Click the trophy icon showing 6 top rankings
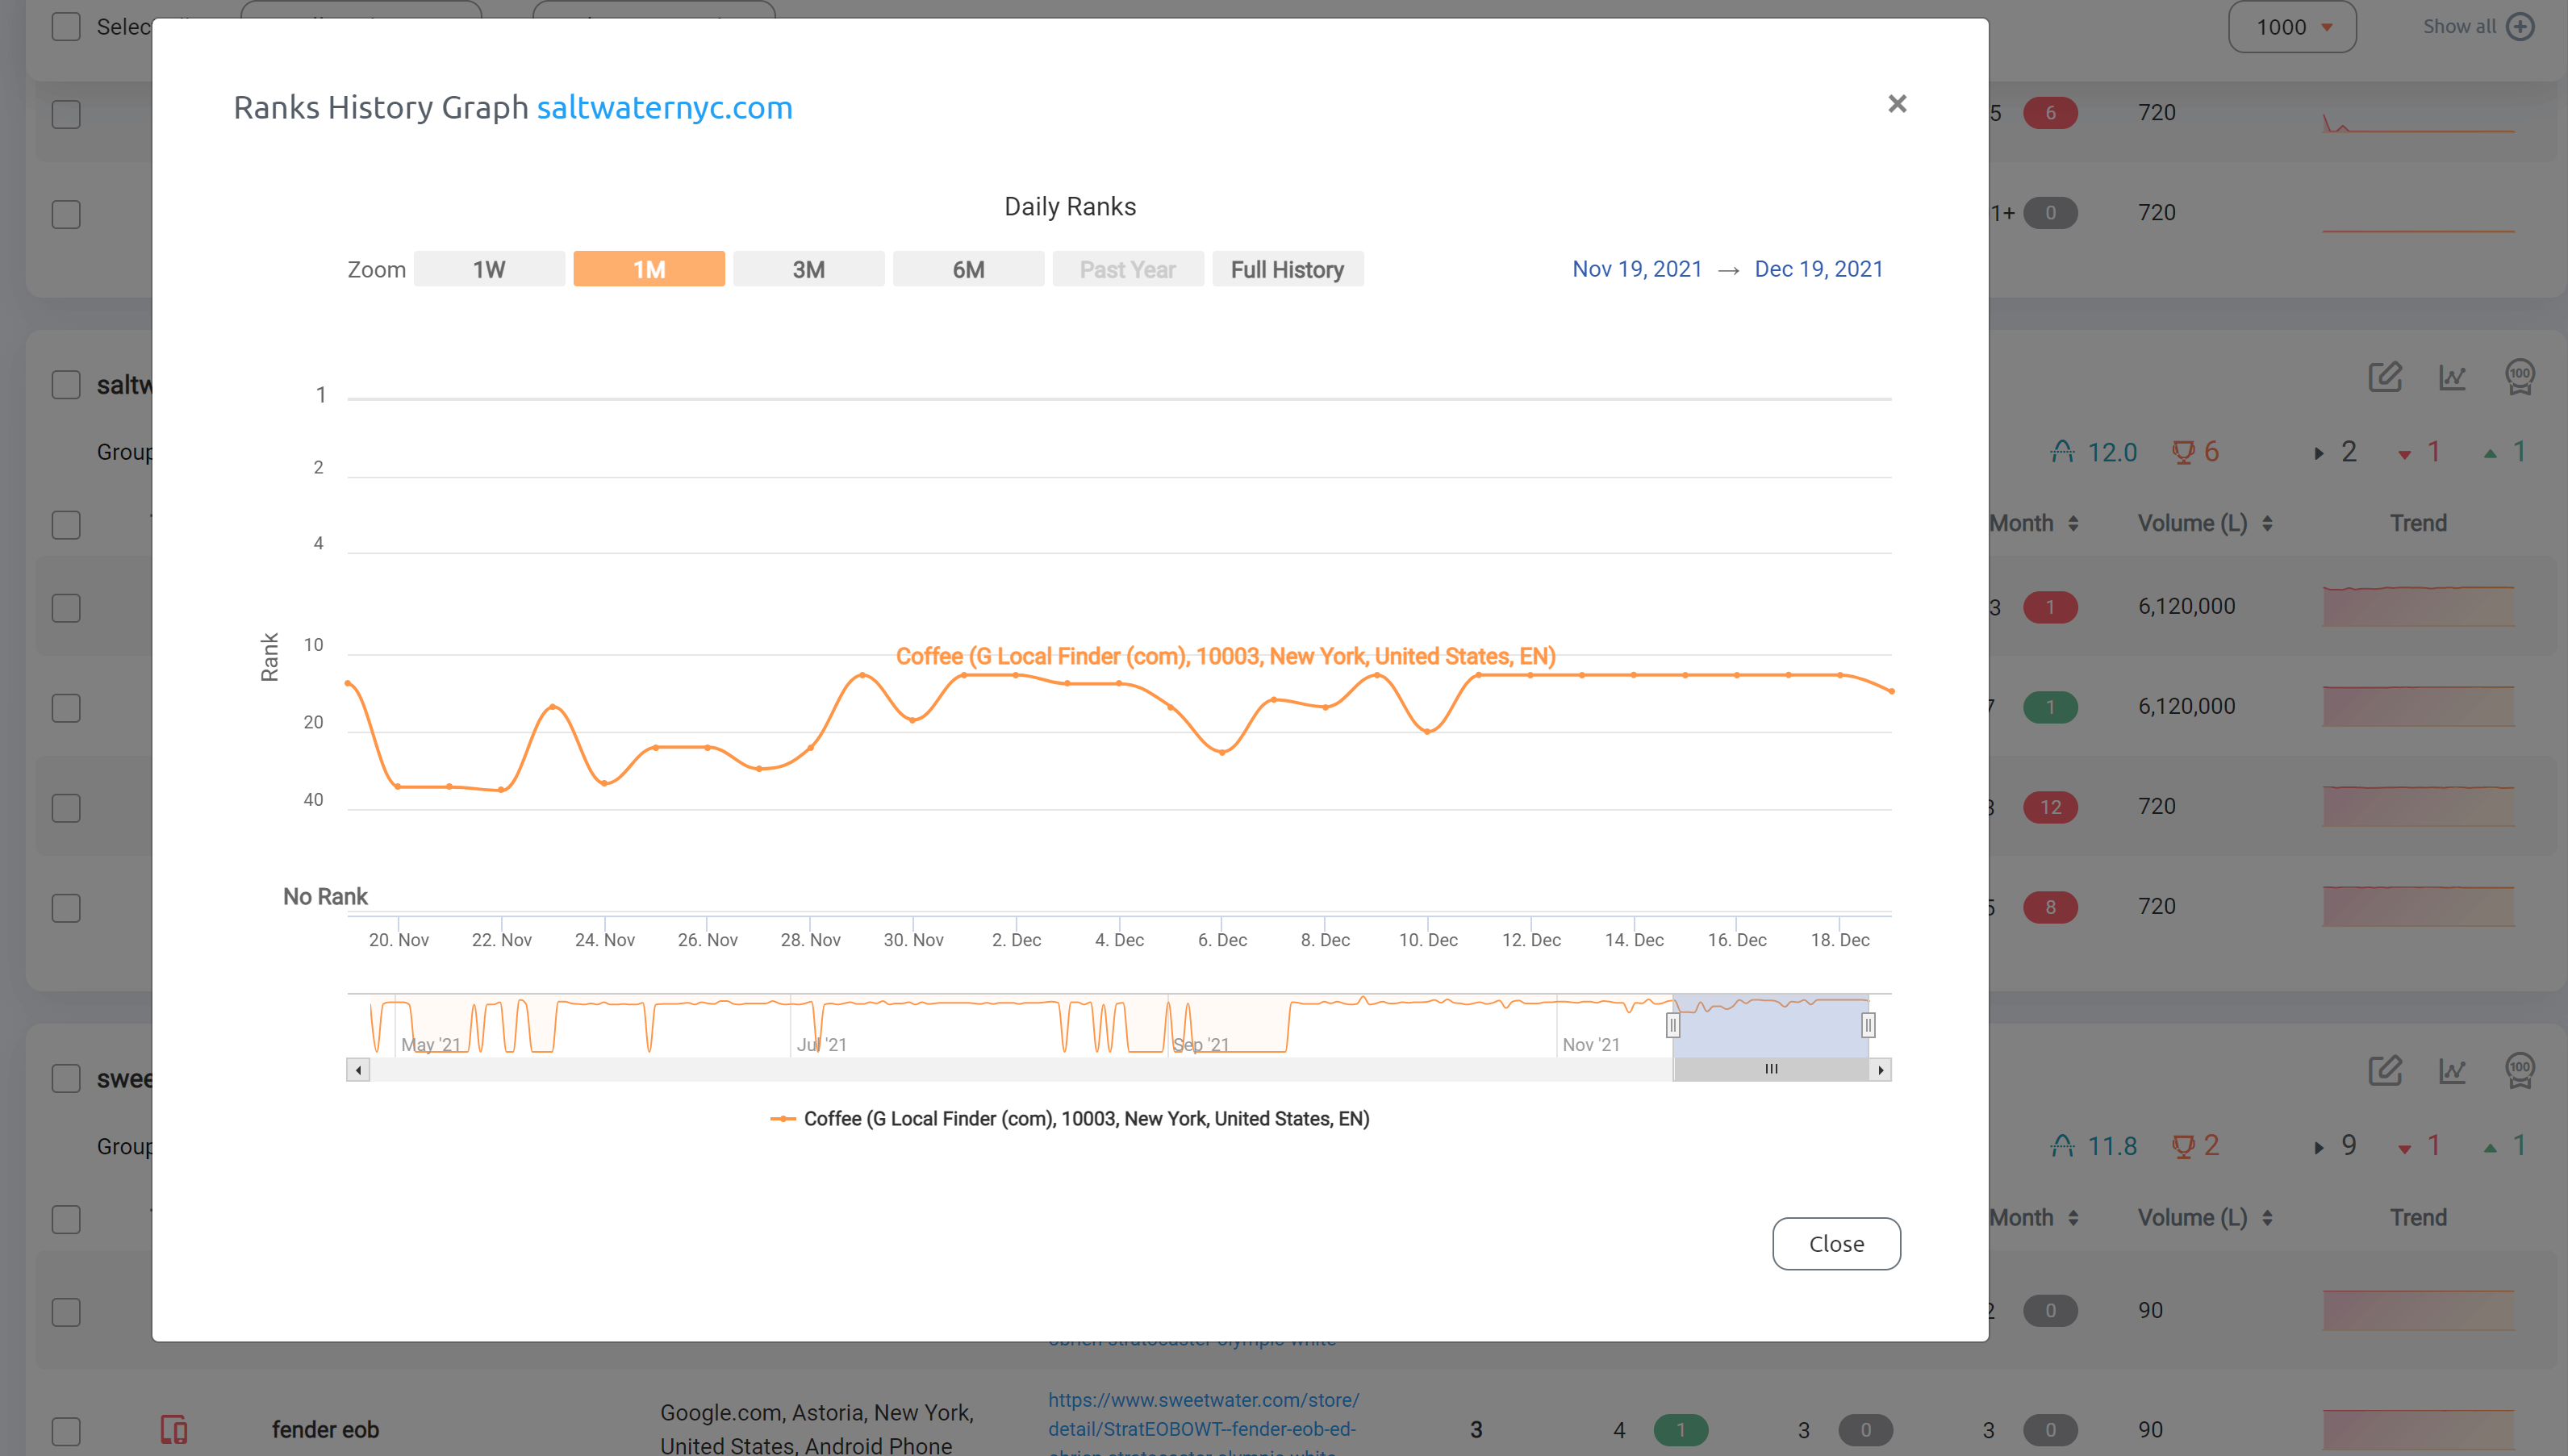Viewport: 2568px width, 1456px height. click(x=2184, y=451)
